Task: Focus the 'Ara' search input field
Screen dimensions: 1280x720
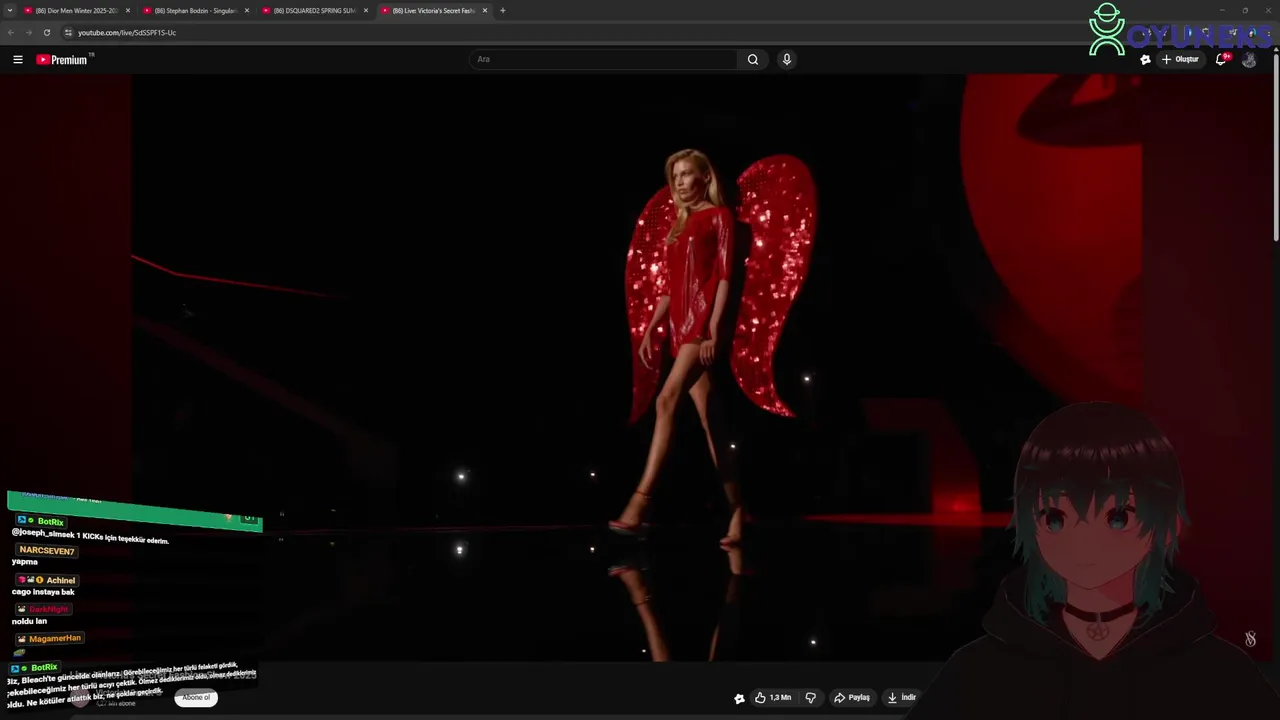Action: (604, 59)
